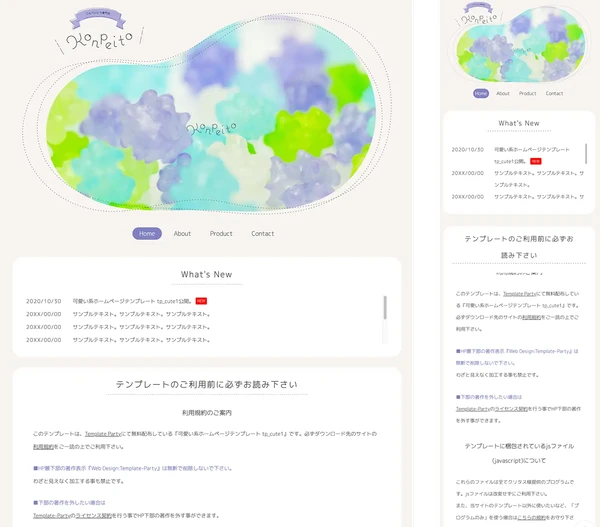Tap About in the mobile preview menu
The height and width of the screenshot is (527, 600).
[x=503, y=93]
